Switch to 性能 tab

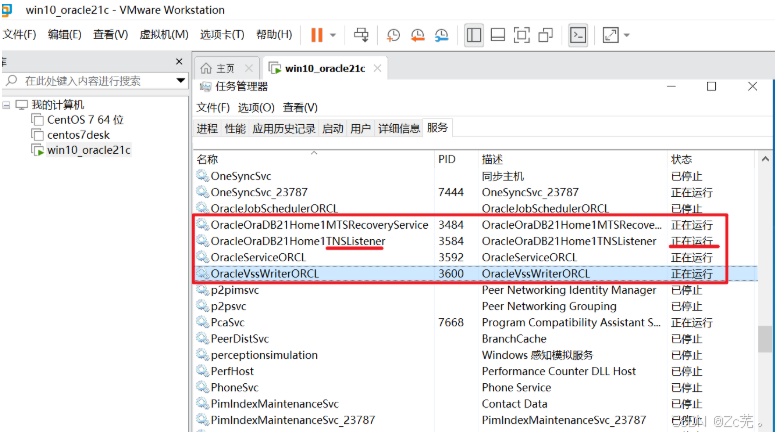click(235, 129)
